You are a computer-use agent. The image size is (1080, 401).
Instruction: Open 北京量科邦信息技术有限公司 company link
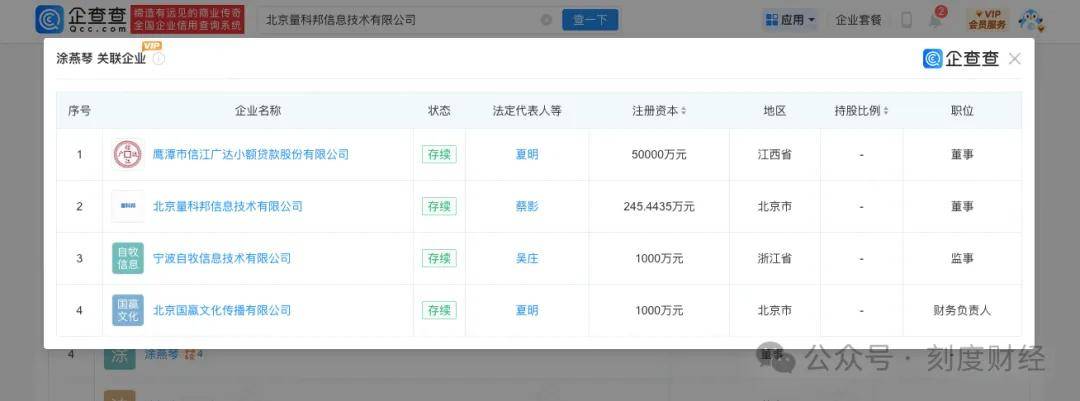[x=227, y=206]
